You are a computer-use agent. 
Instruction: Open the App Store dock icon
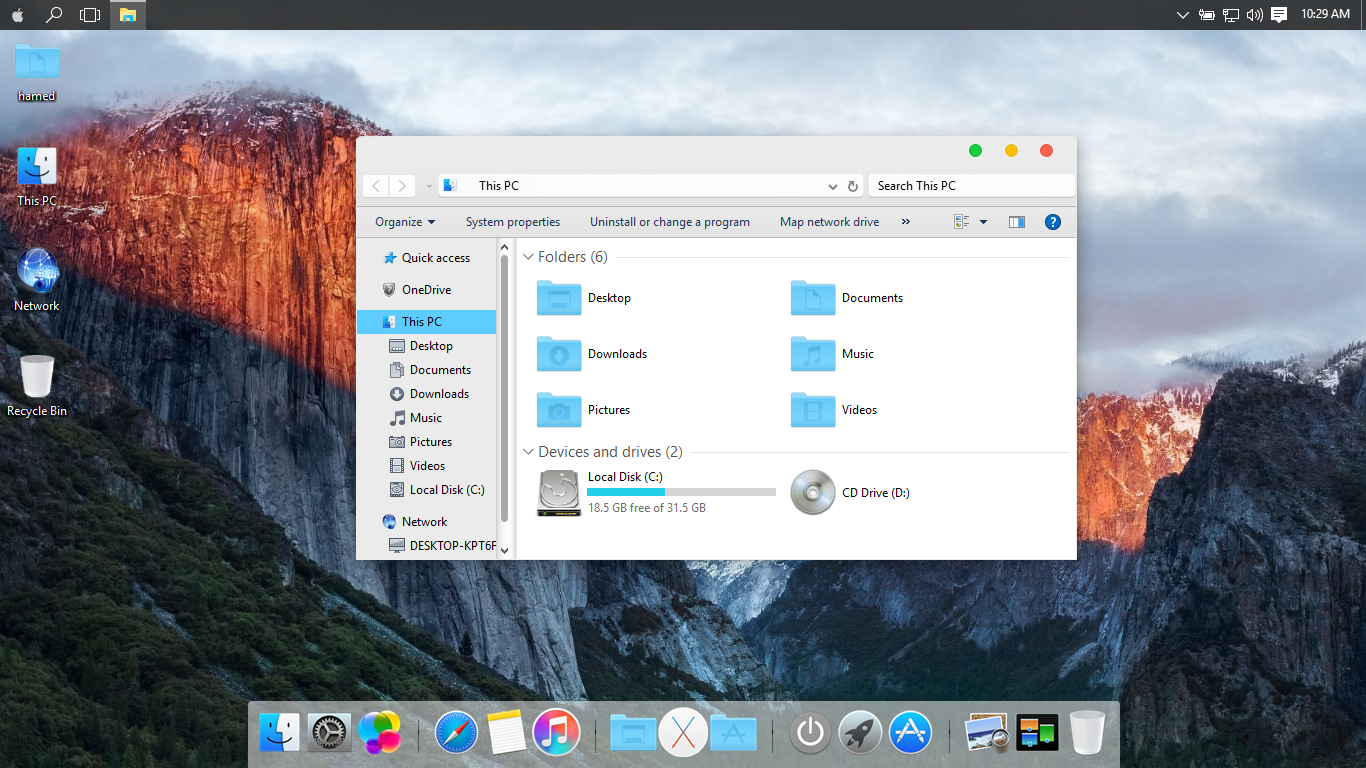(x=910, y=733)
